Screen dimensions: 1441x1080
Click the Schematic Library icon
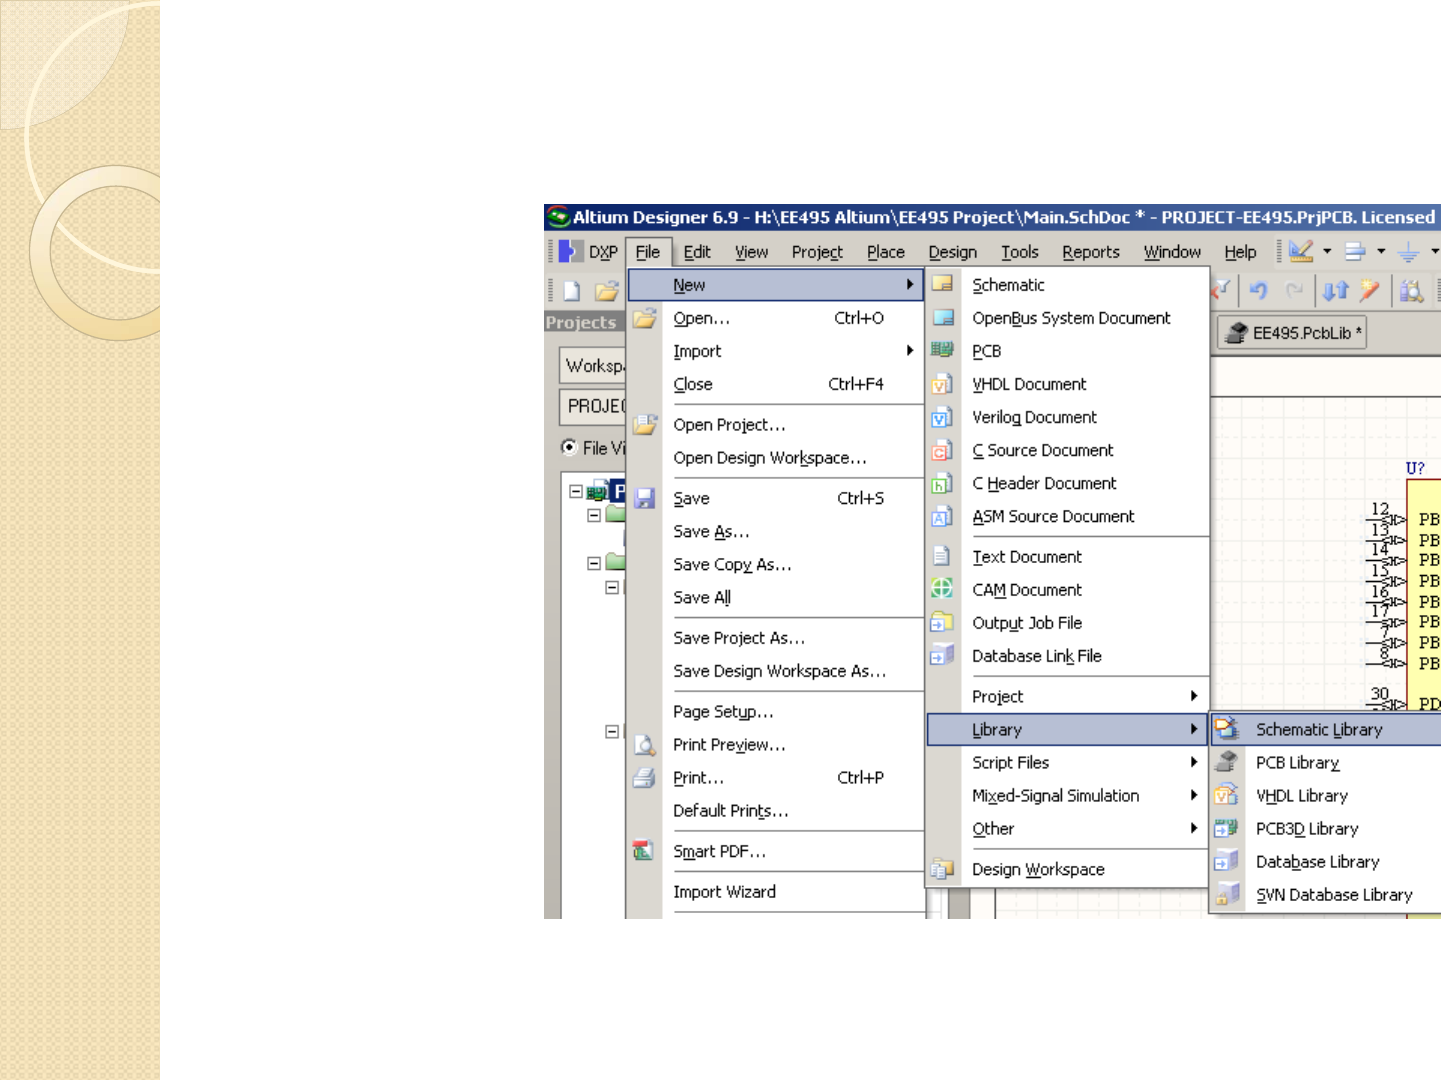[1226, 729]
